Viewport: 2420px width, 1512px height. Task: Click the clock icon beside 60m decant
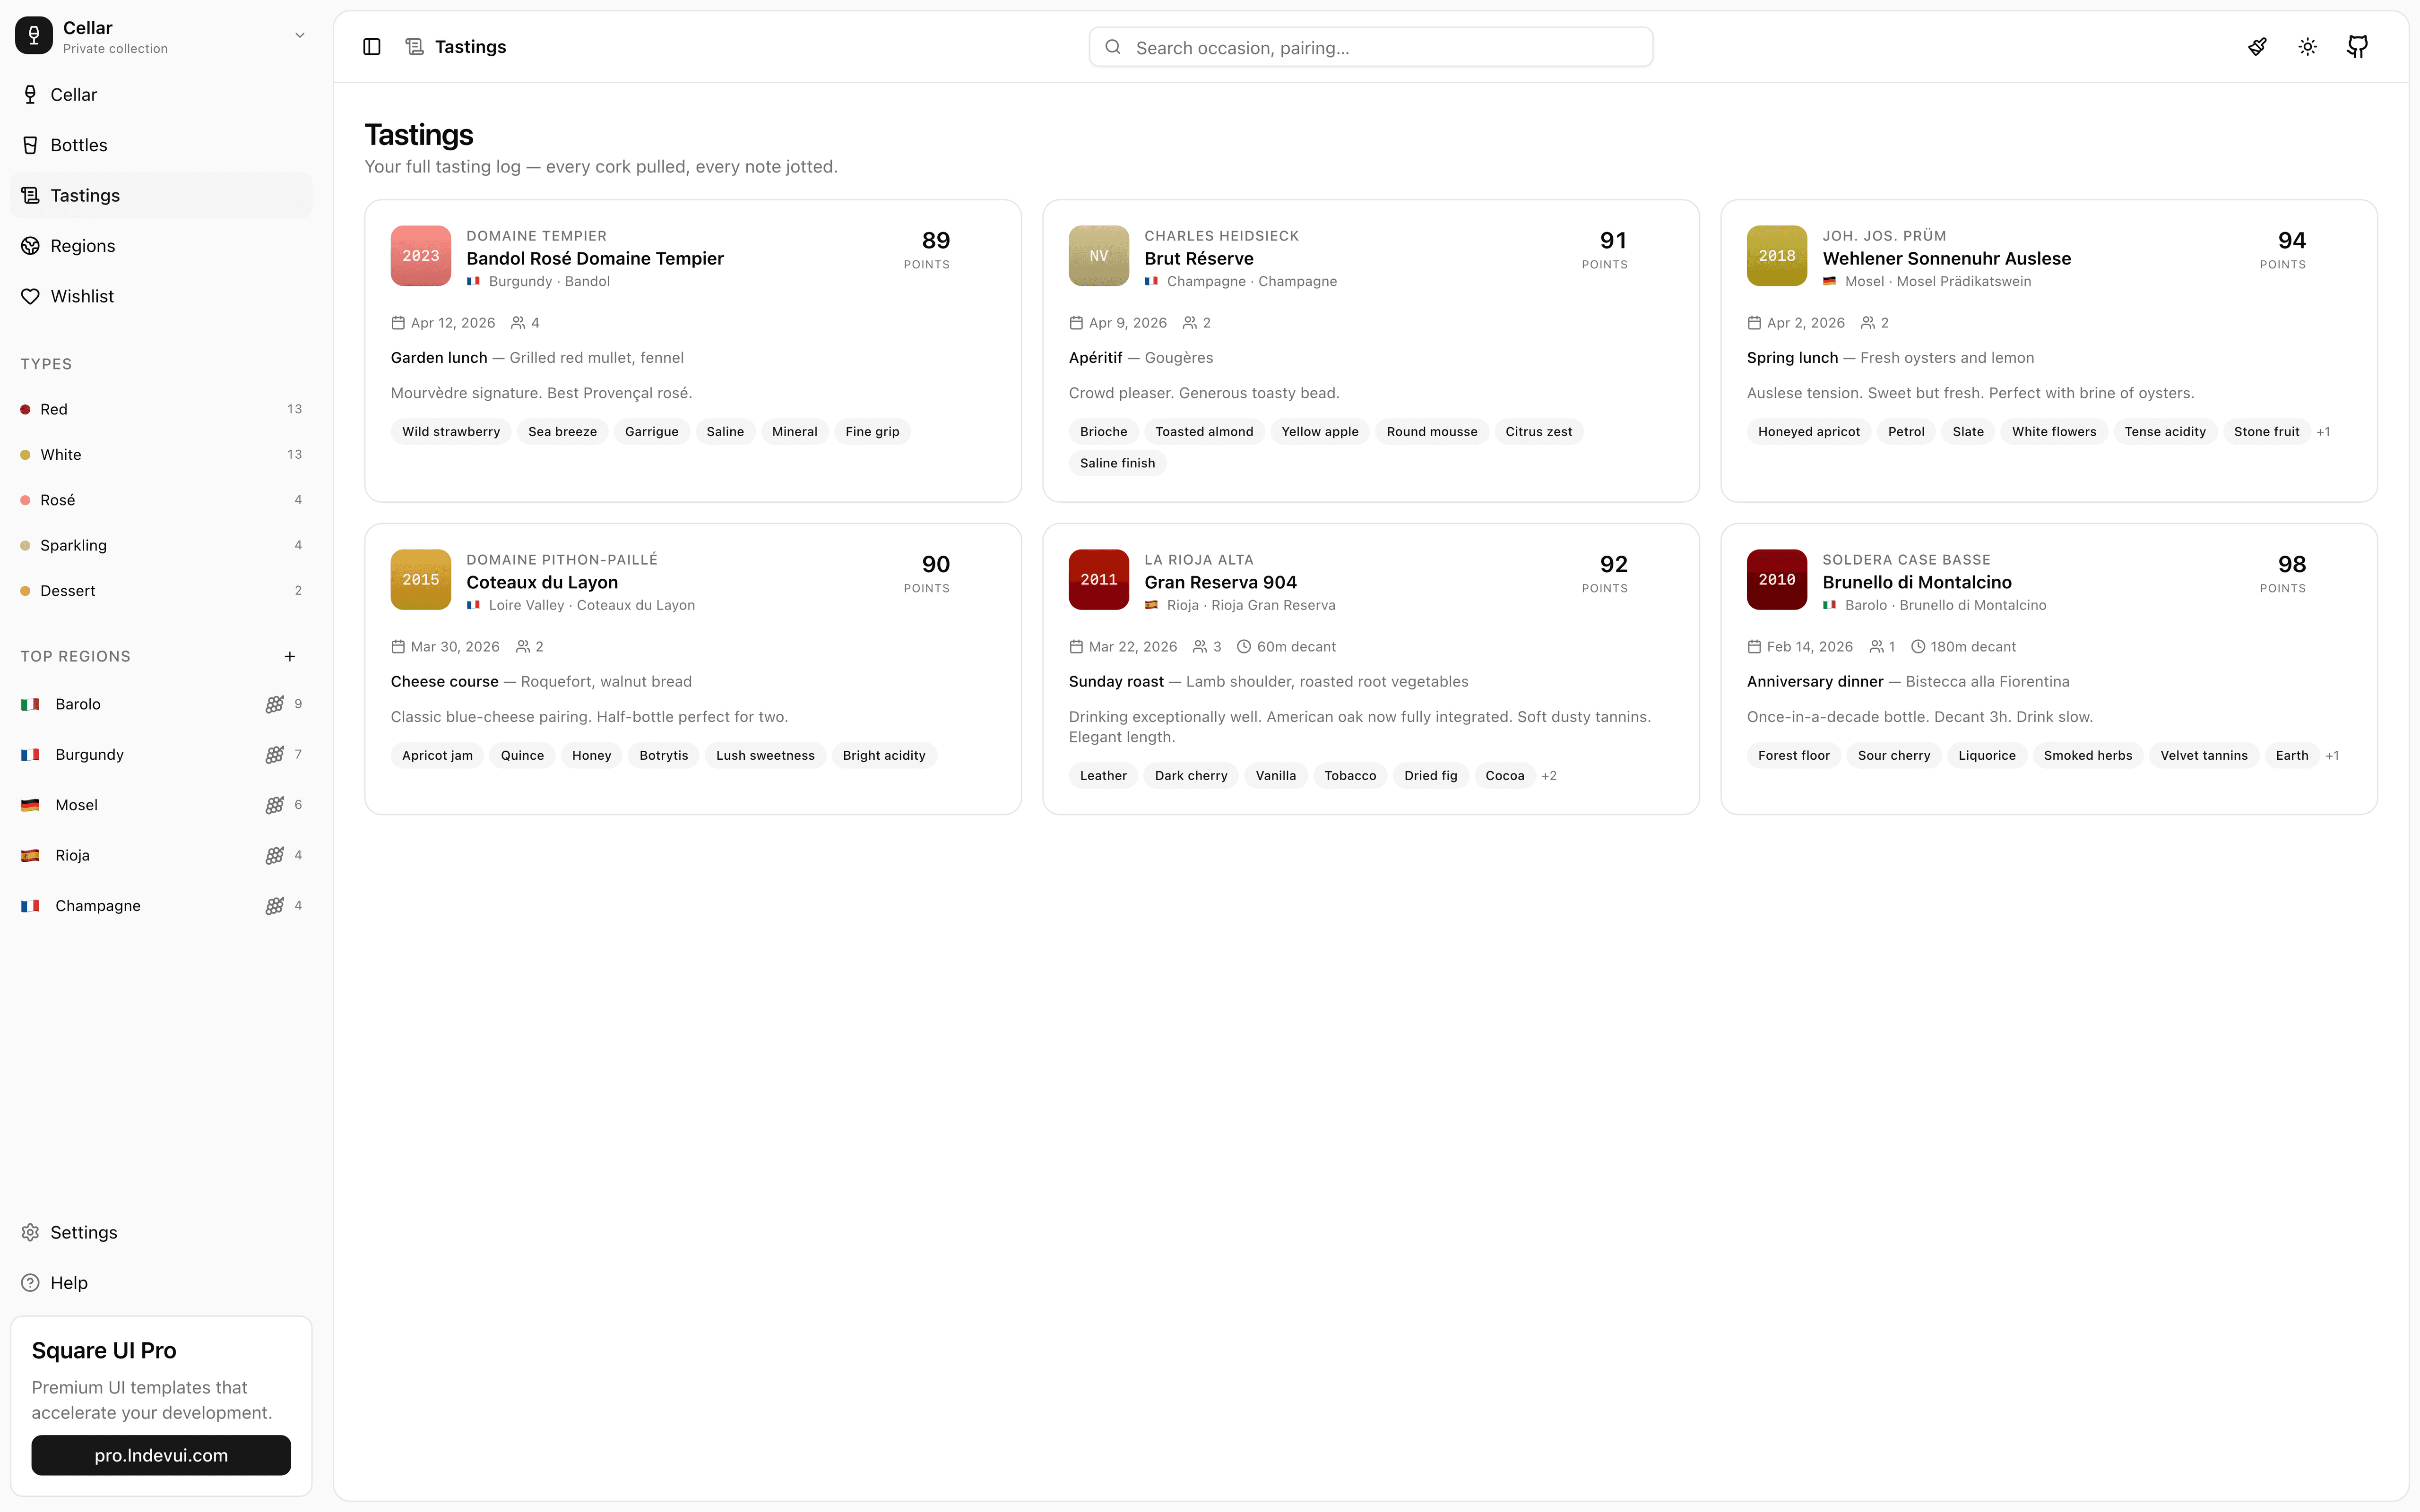tap(1244, 647)
